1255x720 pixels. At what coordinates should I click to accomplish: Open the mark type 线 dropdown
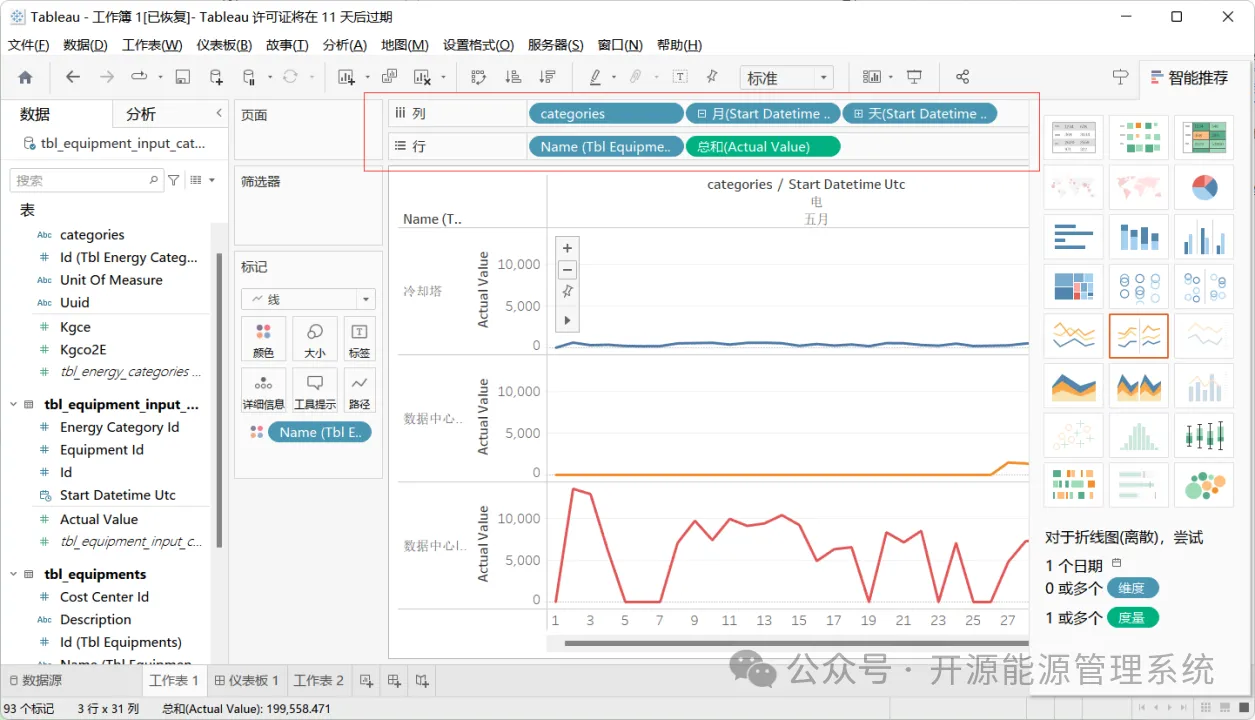pos(308,299)
